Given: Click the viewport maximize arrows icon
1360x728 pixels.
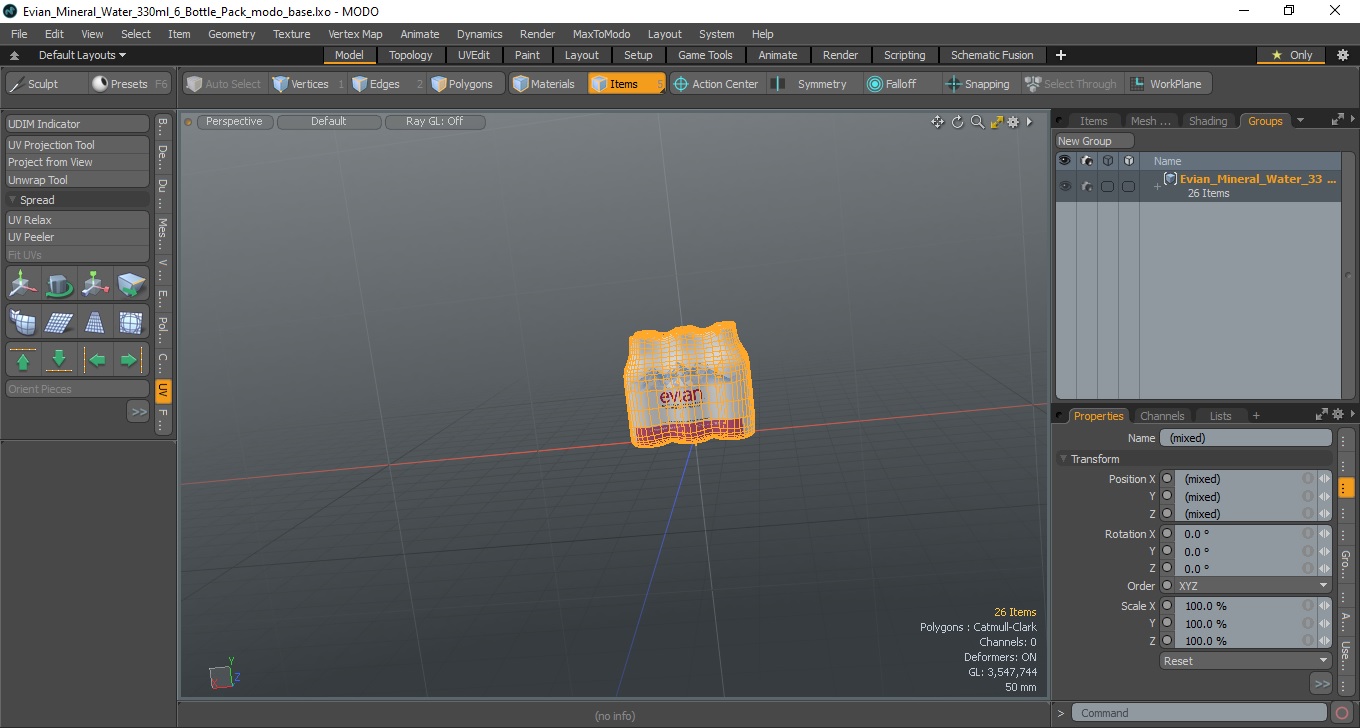Looking at the screenshot, I should 996,122.
